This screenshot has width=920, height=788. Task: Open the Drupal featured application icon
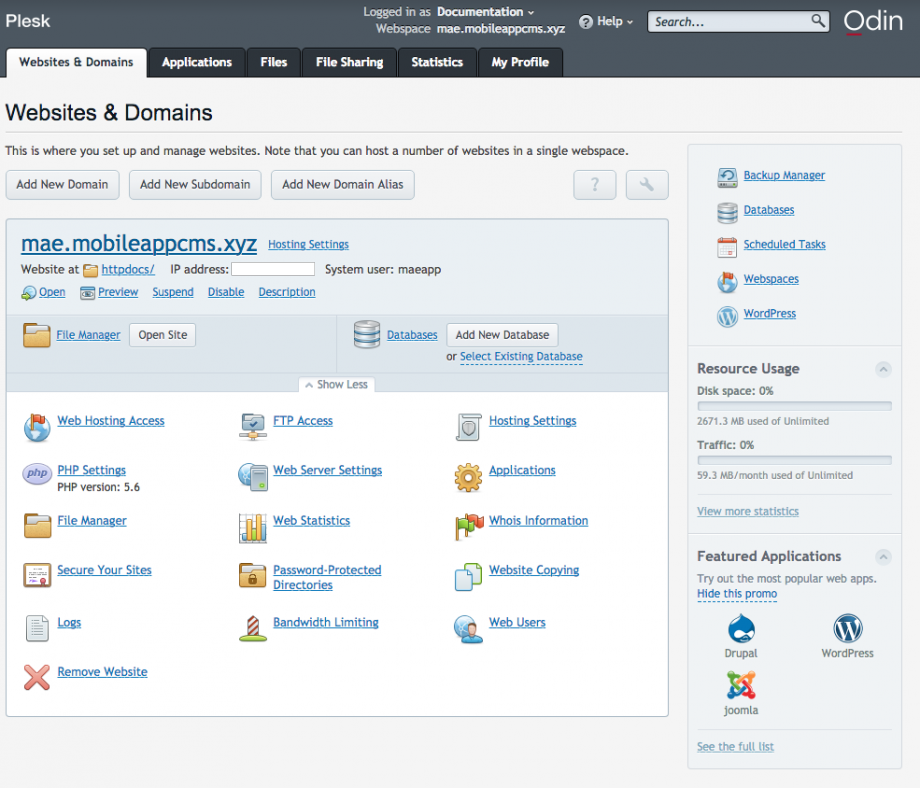(741, 629)
